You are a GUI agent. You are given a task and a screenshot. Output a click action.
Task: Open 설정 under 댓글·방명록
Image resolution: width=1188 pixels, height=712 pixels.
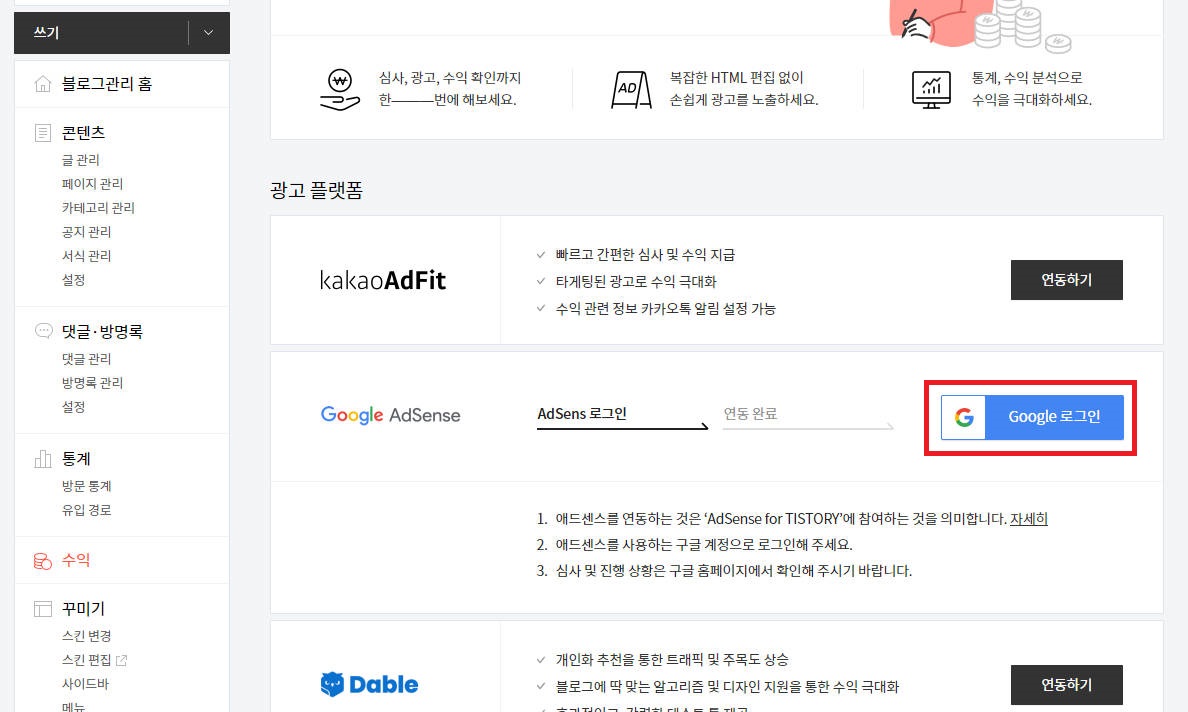73,407
